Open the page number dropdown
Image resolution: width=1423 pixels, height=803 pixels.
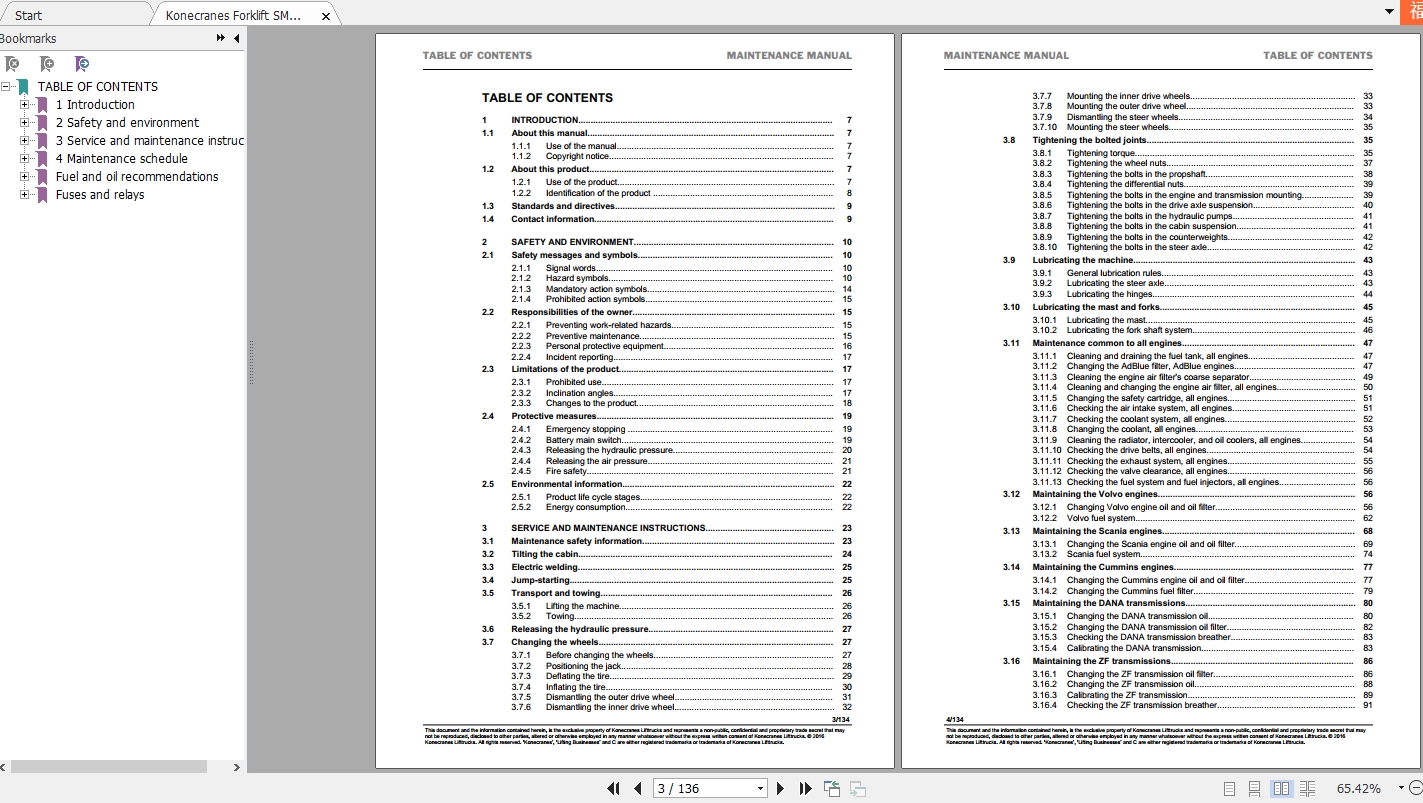tap(760, 788)
